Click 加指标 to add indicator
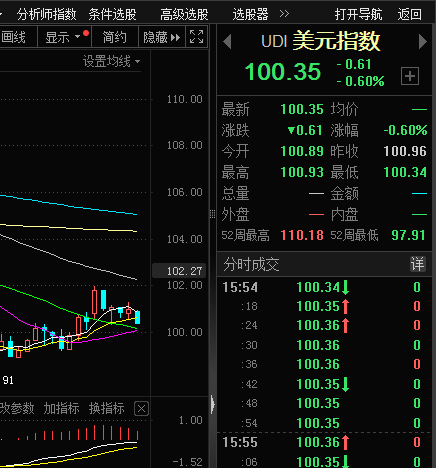436x468 pixels. 61,408
